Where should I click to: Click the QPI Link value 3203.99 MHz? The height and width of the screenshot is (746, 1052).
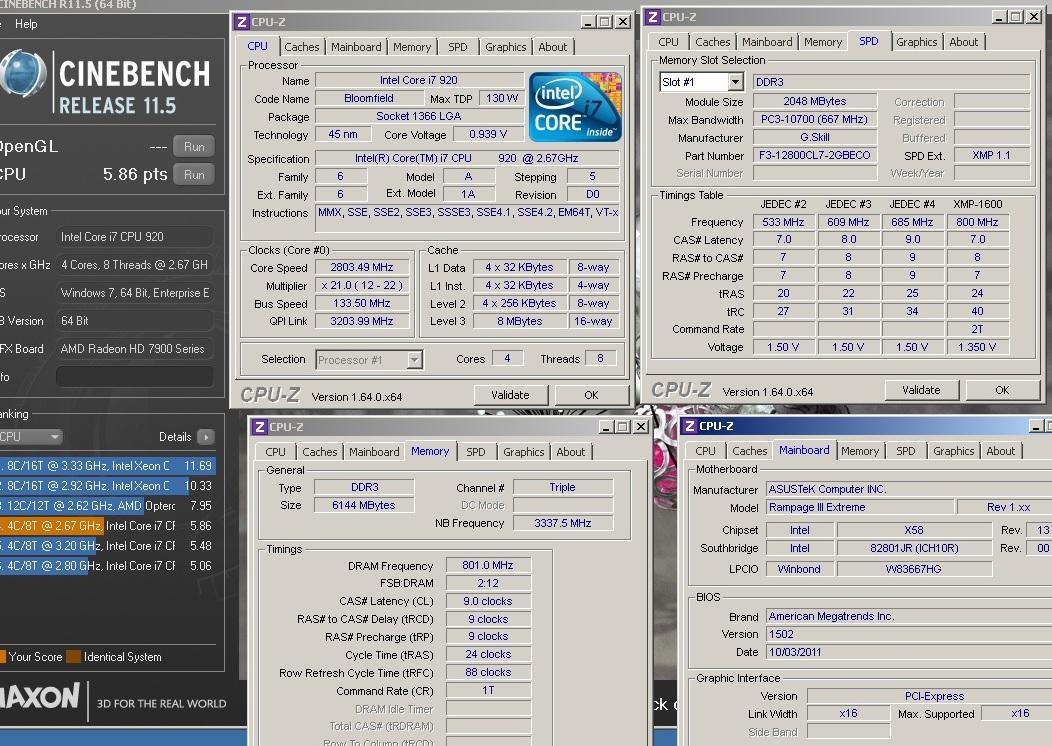(x=362, y=321)
